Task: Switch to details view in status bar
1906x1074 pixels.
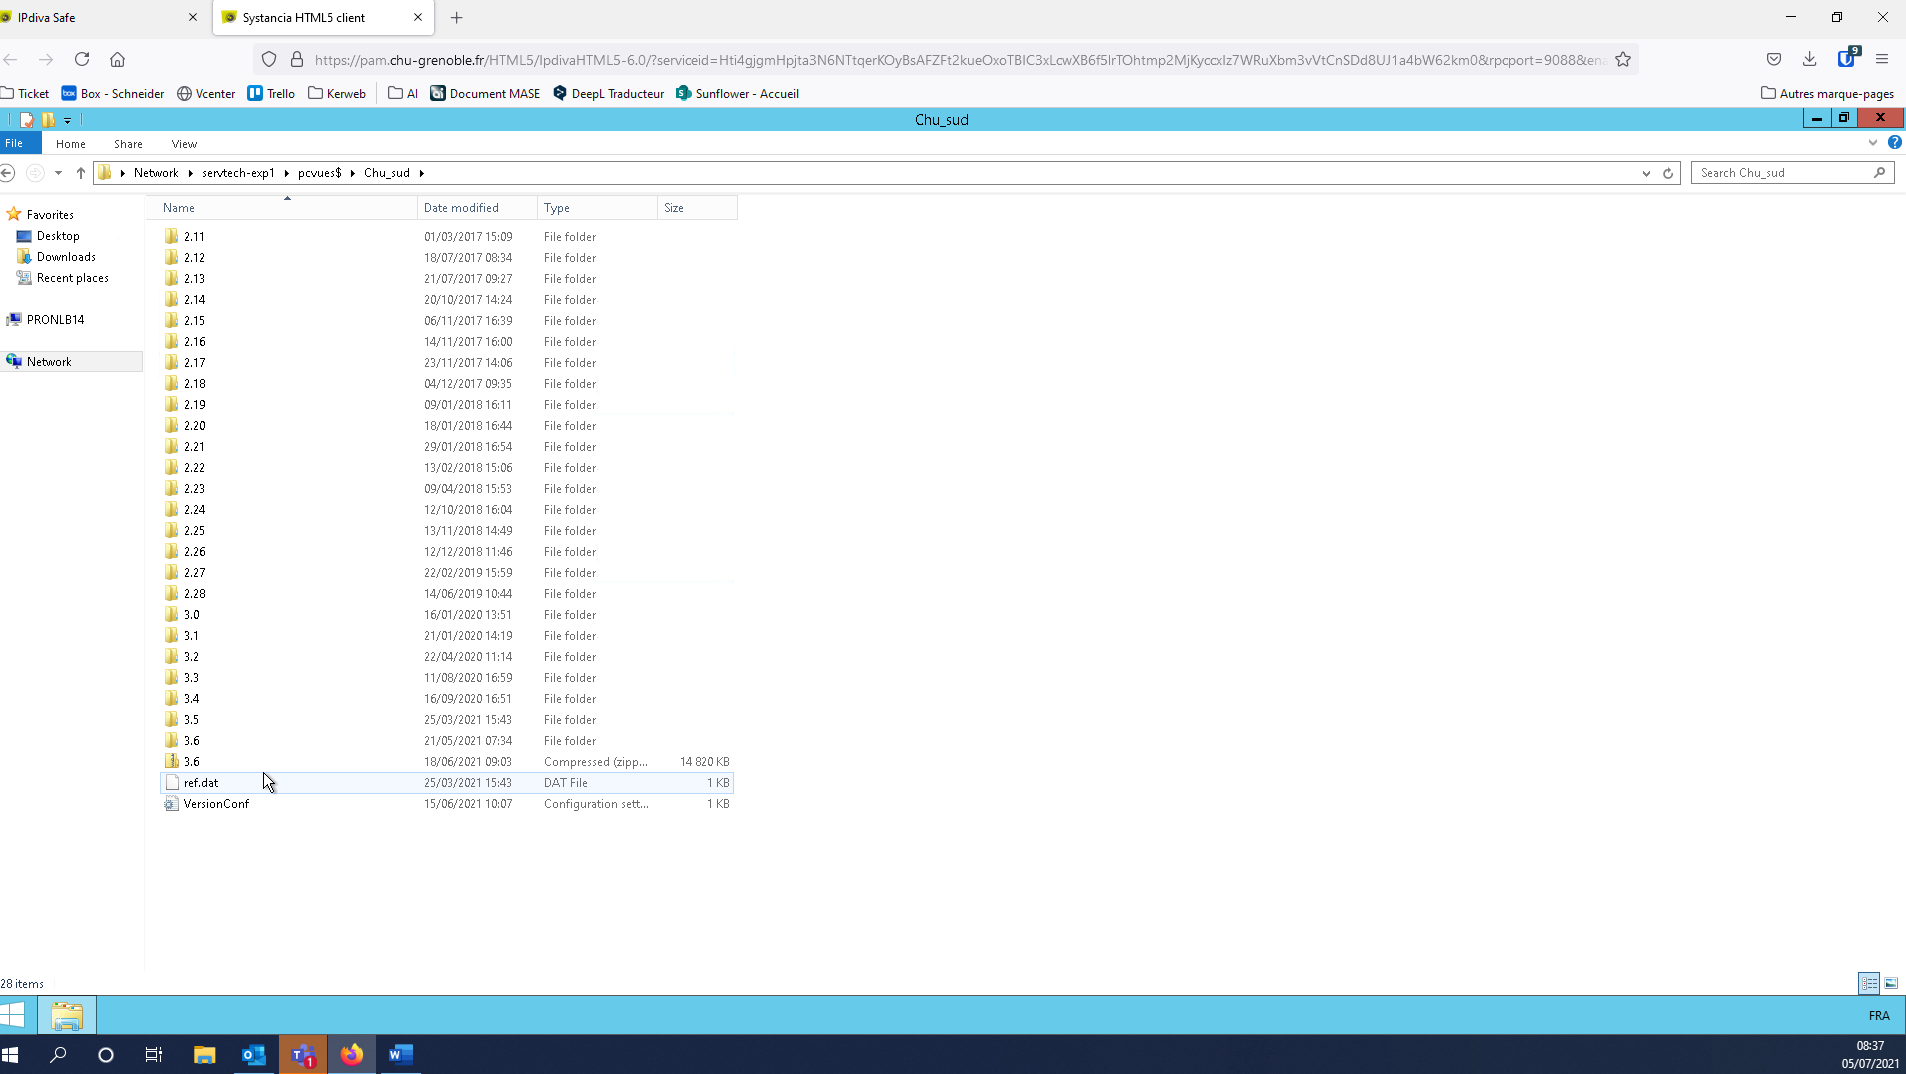Action: [x=1869, y=984]
